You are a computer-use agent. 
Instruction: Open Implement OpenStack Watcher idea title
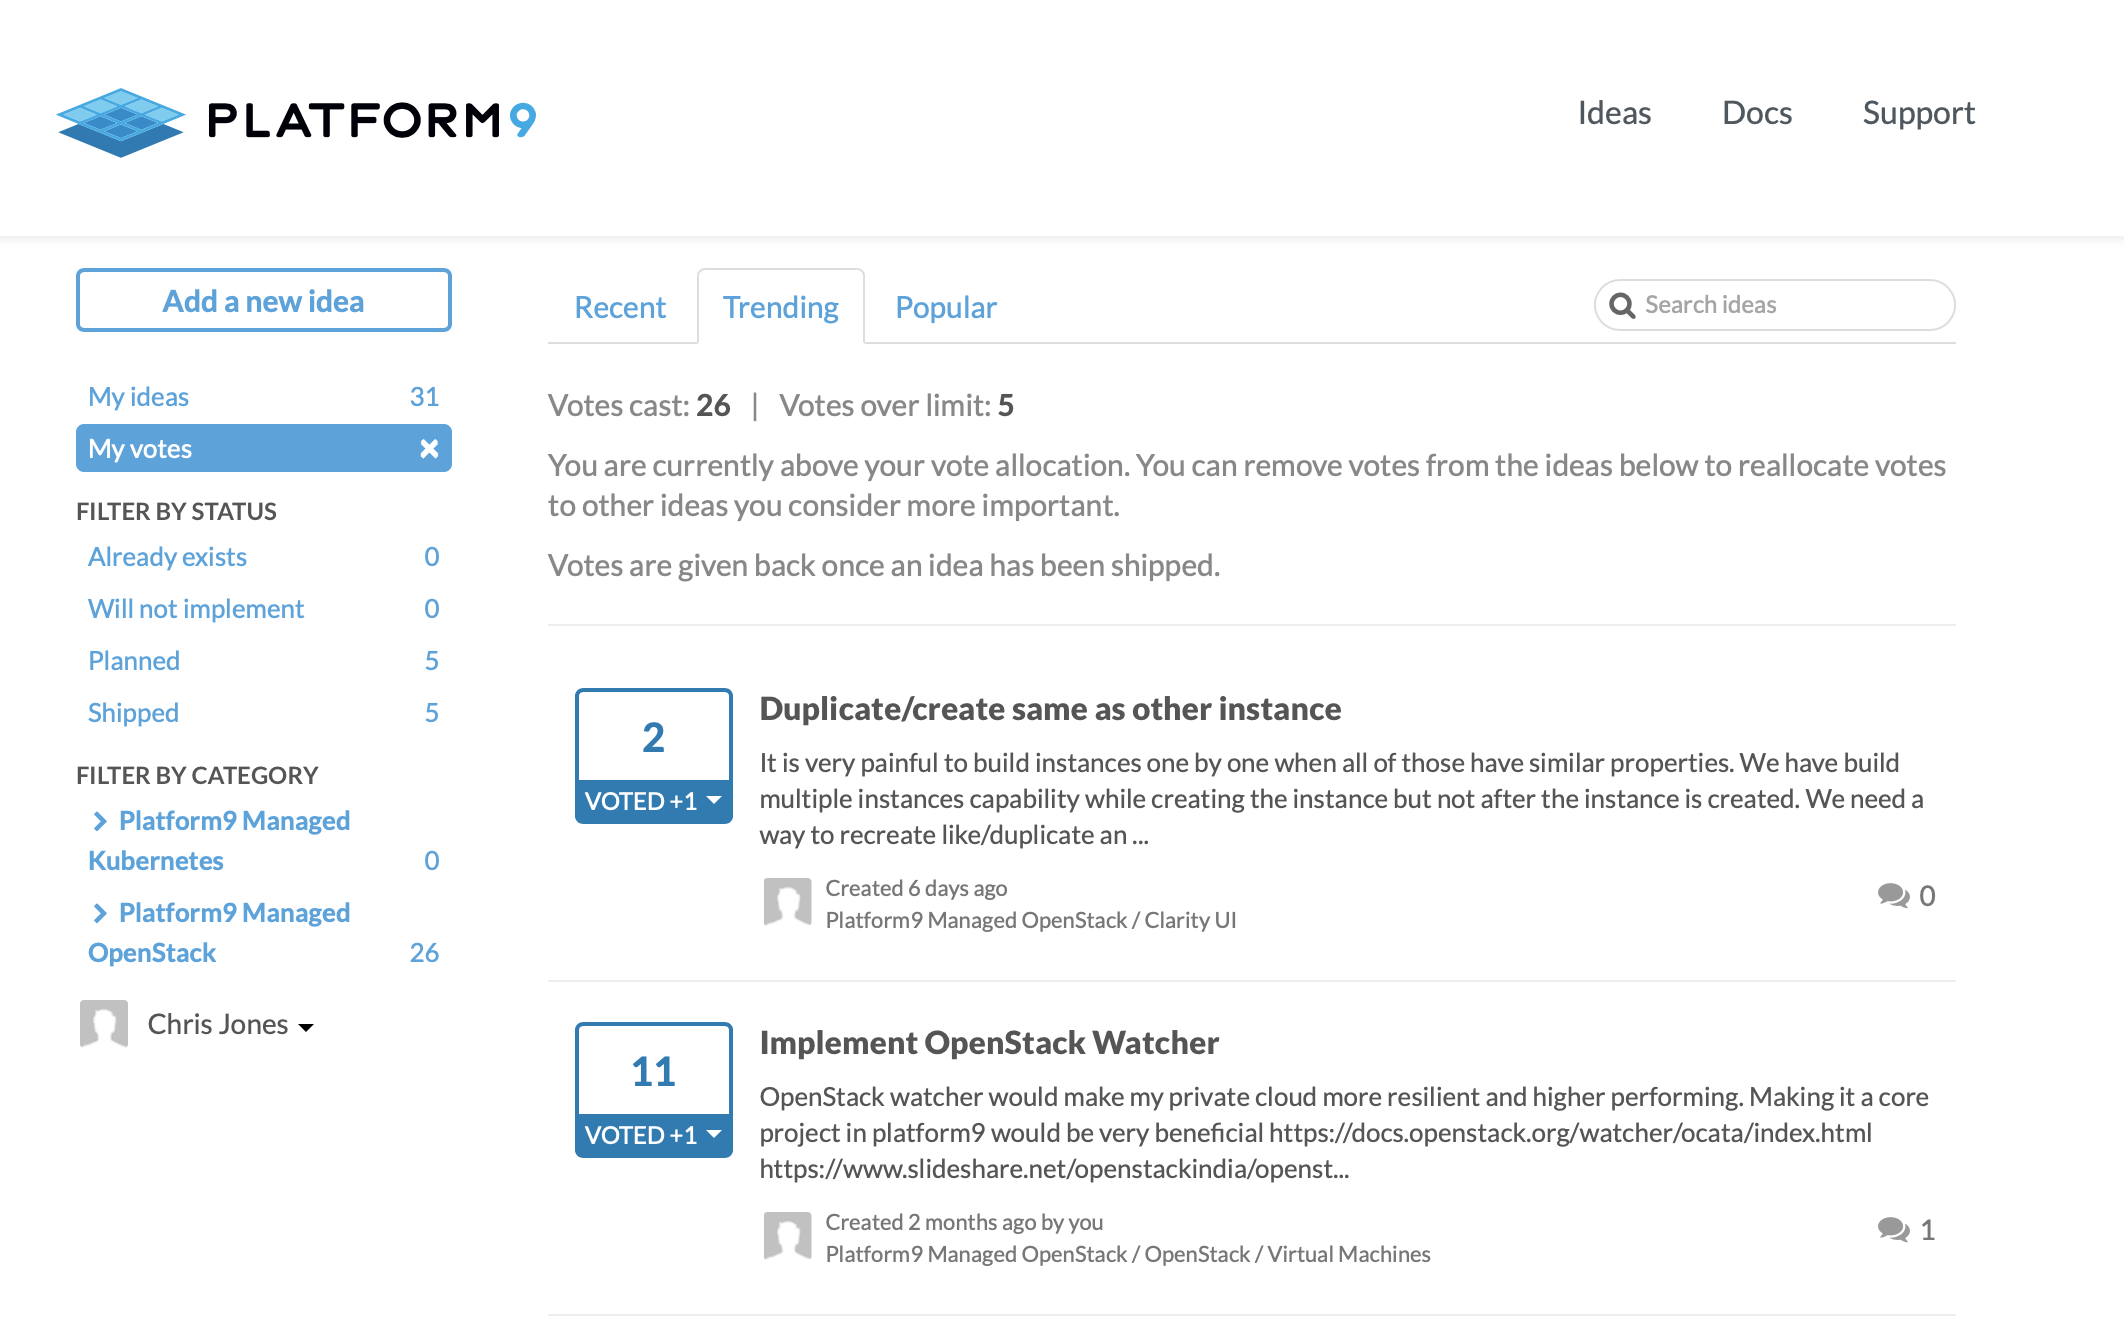click(989, 1043)
